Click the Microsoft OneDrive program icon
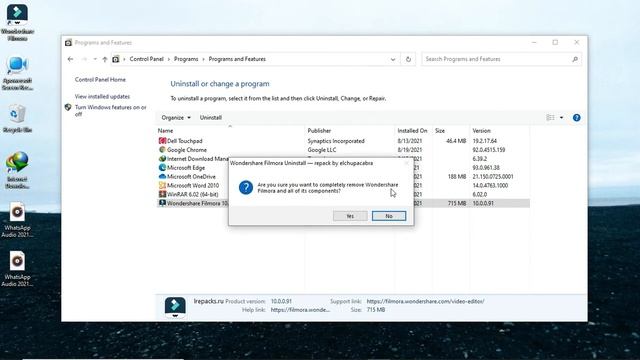The width and height of the screenshot is (640, 360). pos(162,177)
